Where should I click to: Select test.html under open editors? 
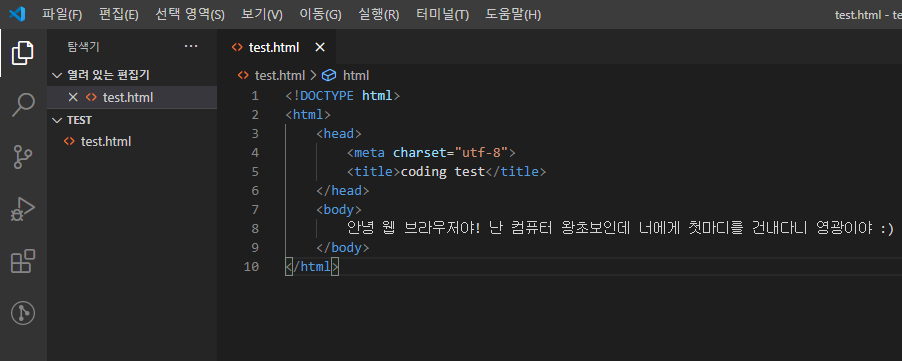coord(128,98)
